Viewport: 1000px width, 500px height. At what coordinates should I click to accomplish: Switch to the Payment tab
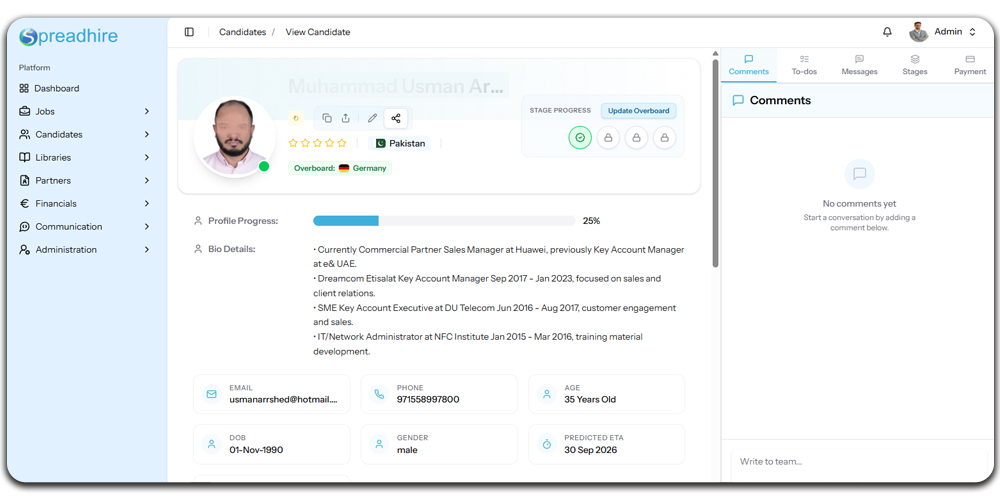(969, 65)
